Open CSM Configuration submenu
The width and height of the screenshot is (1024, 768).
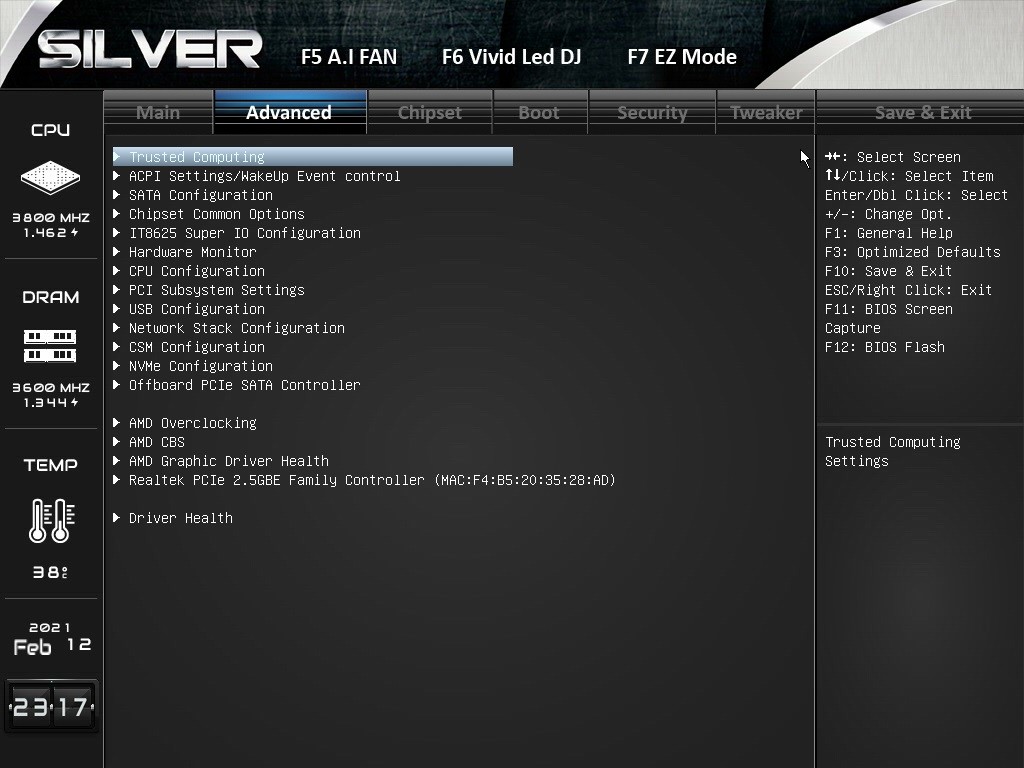click(189, 347)
